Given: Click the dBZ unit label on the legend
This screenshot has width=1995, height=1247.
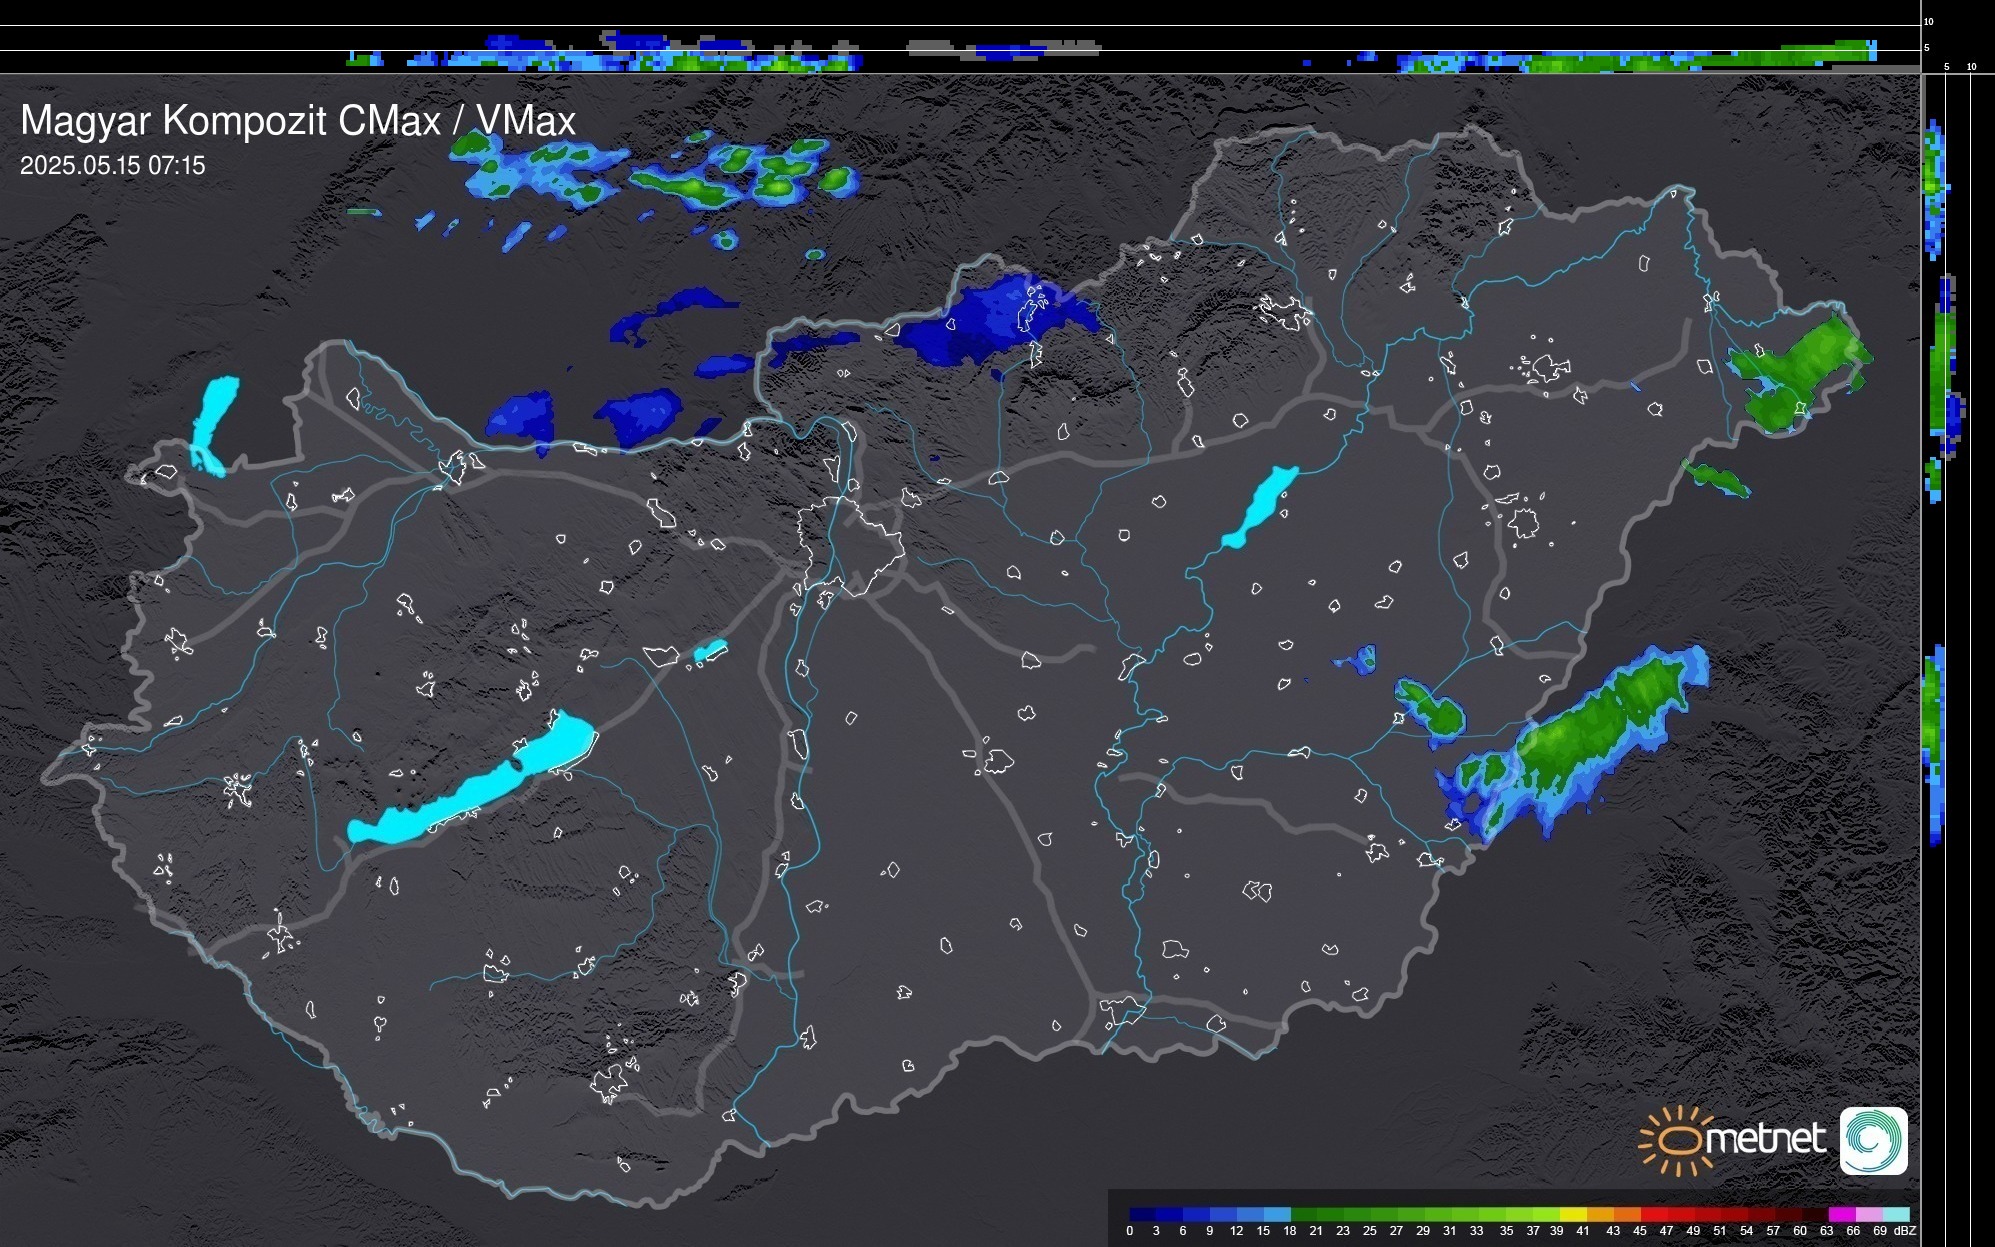Looking at the screenshot, I should pyautogui.click(x=1905, y=1231).
